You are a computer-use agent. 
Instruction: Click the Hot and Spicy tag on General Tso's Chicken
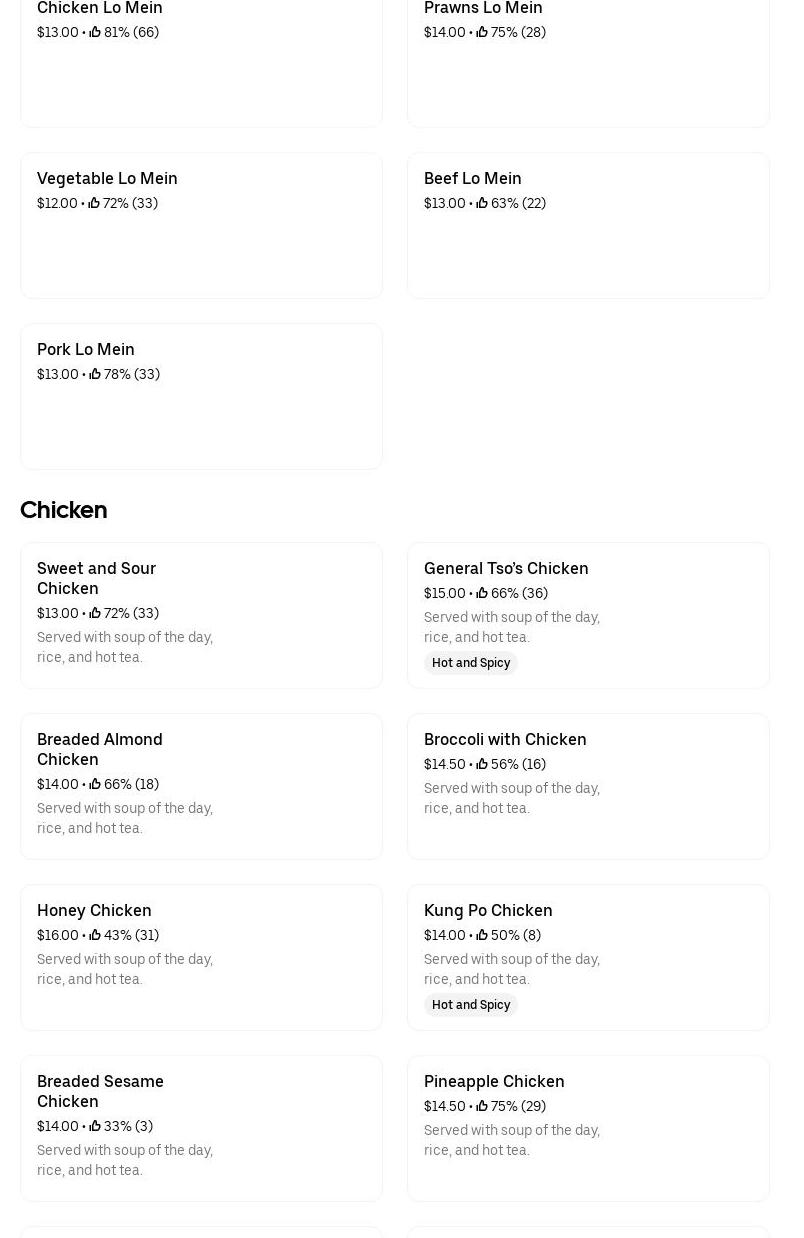pos(471,663)
